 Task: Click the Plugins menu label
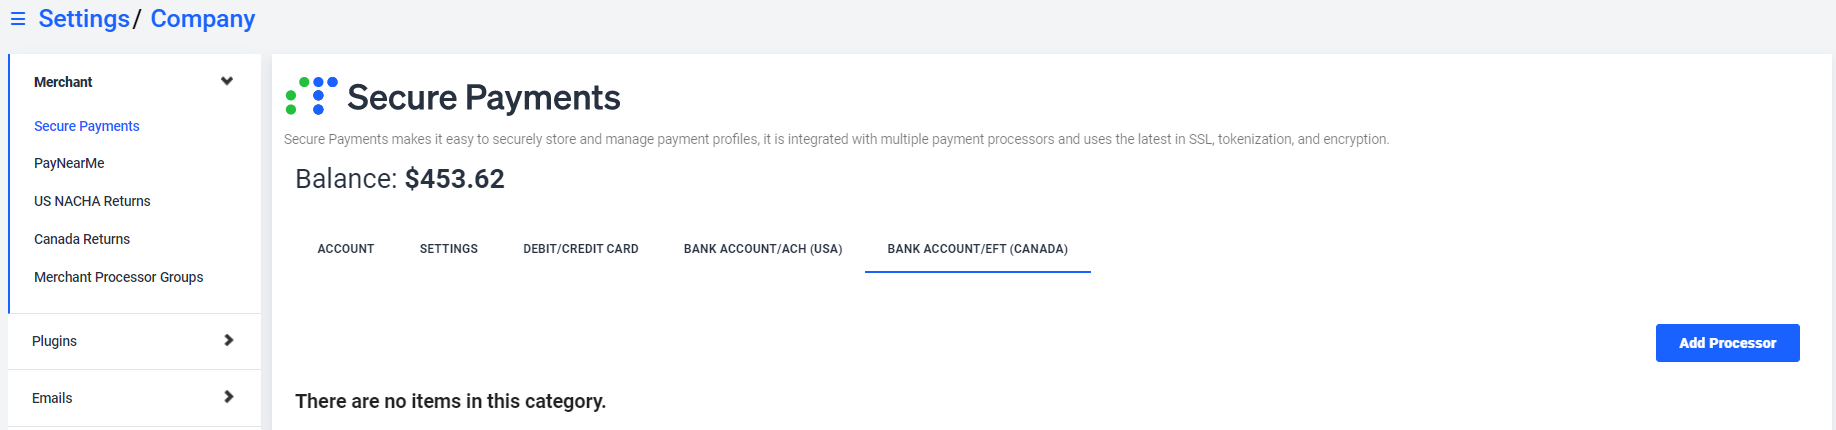click(x=54, y=341)
